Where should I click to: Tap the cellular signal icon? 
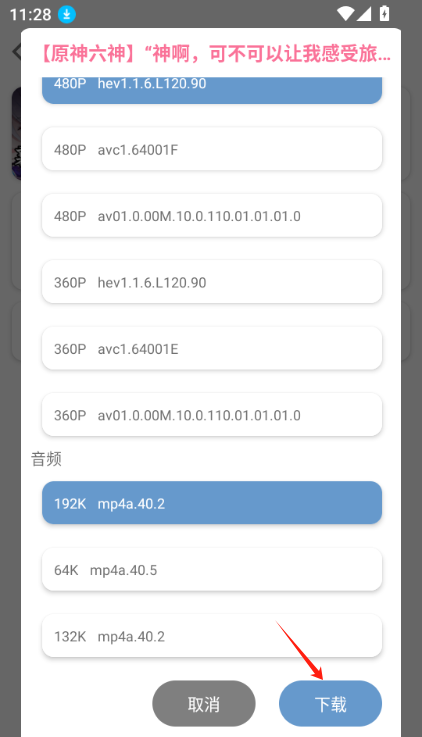364,14
